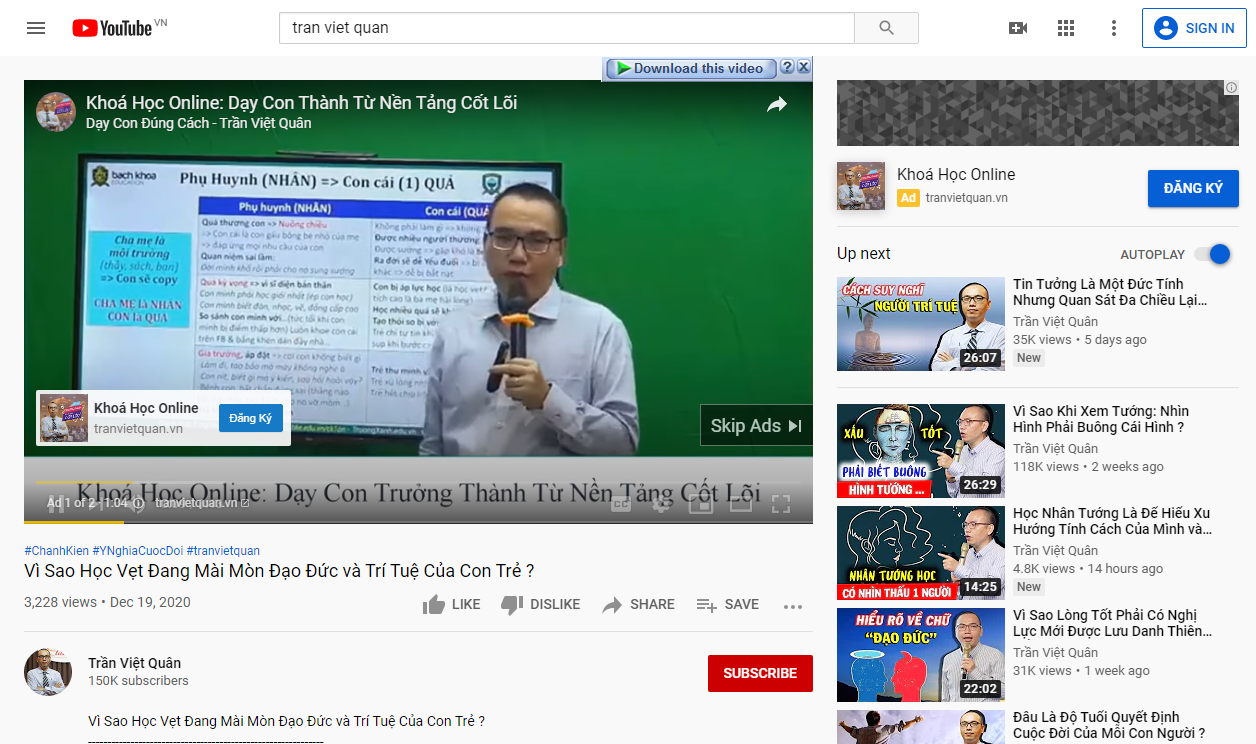Click the Up next heading
This screenshot has width=1256, height=744.
864,254
